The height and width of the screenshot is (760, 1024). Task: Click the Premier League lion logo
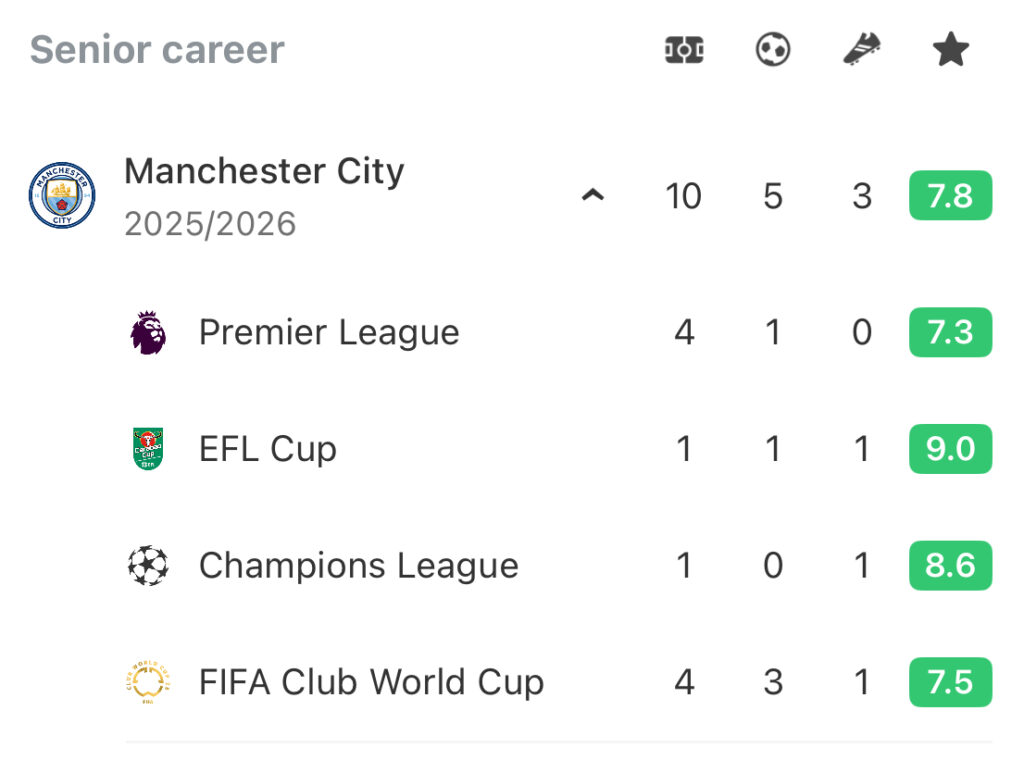[149, 332]
